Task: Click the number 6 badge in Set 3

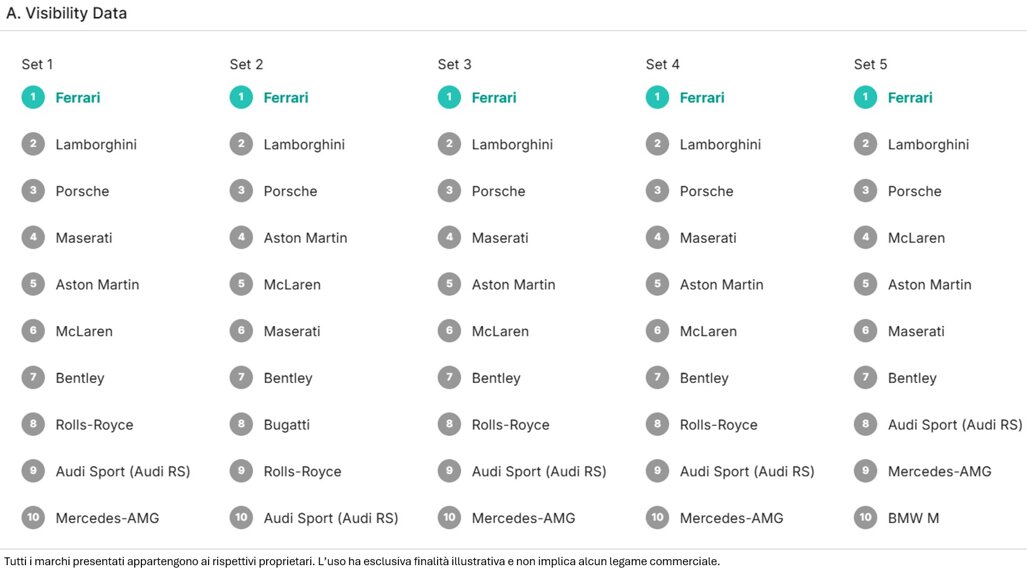Action: tap(449, 331)
